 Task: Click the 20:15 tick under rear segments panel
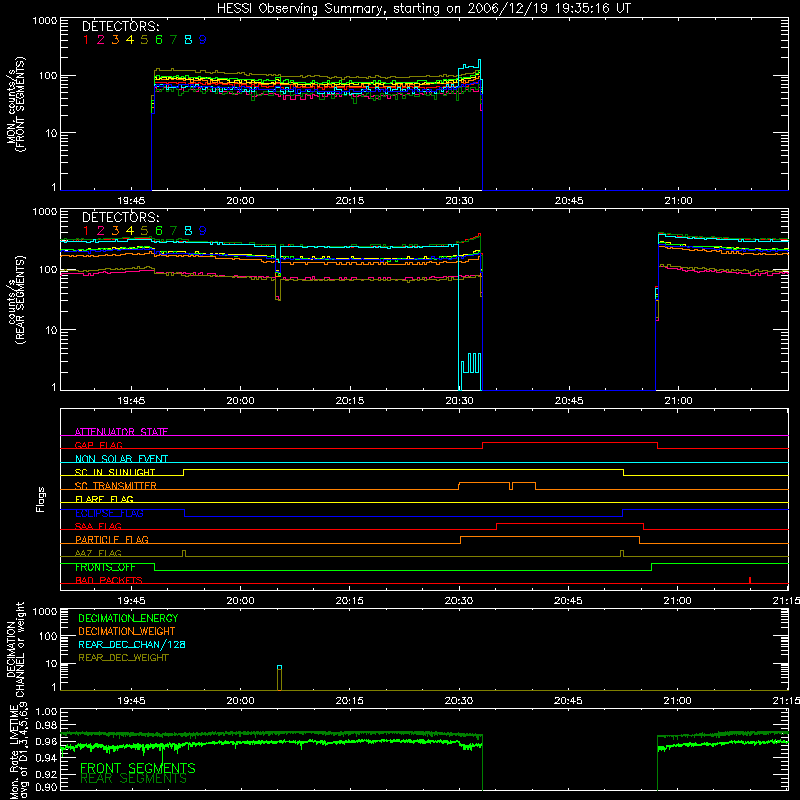click(x=350, y=401)
